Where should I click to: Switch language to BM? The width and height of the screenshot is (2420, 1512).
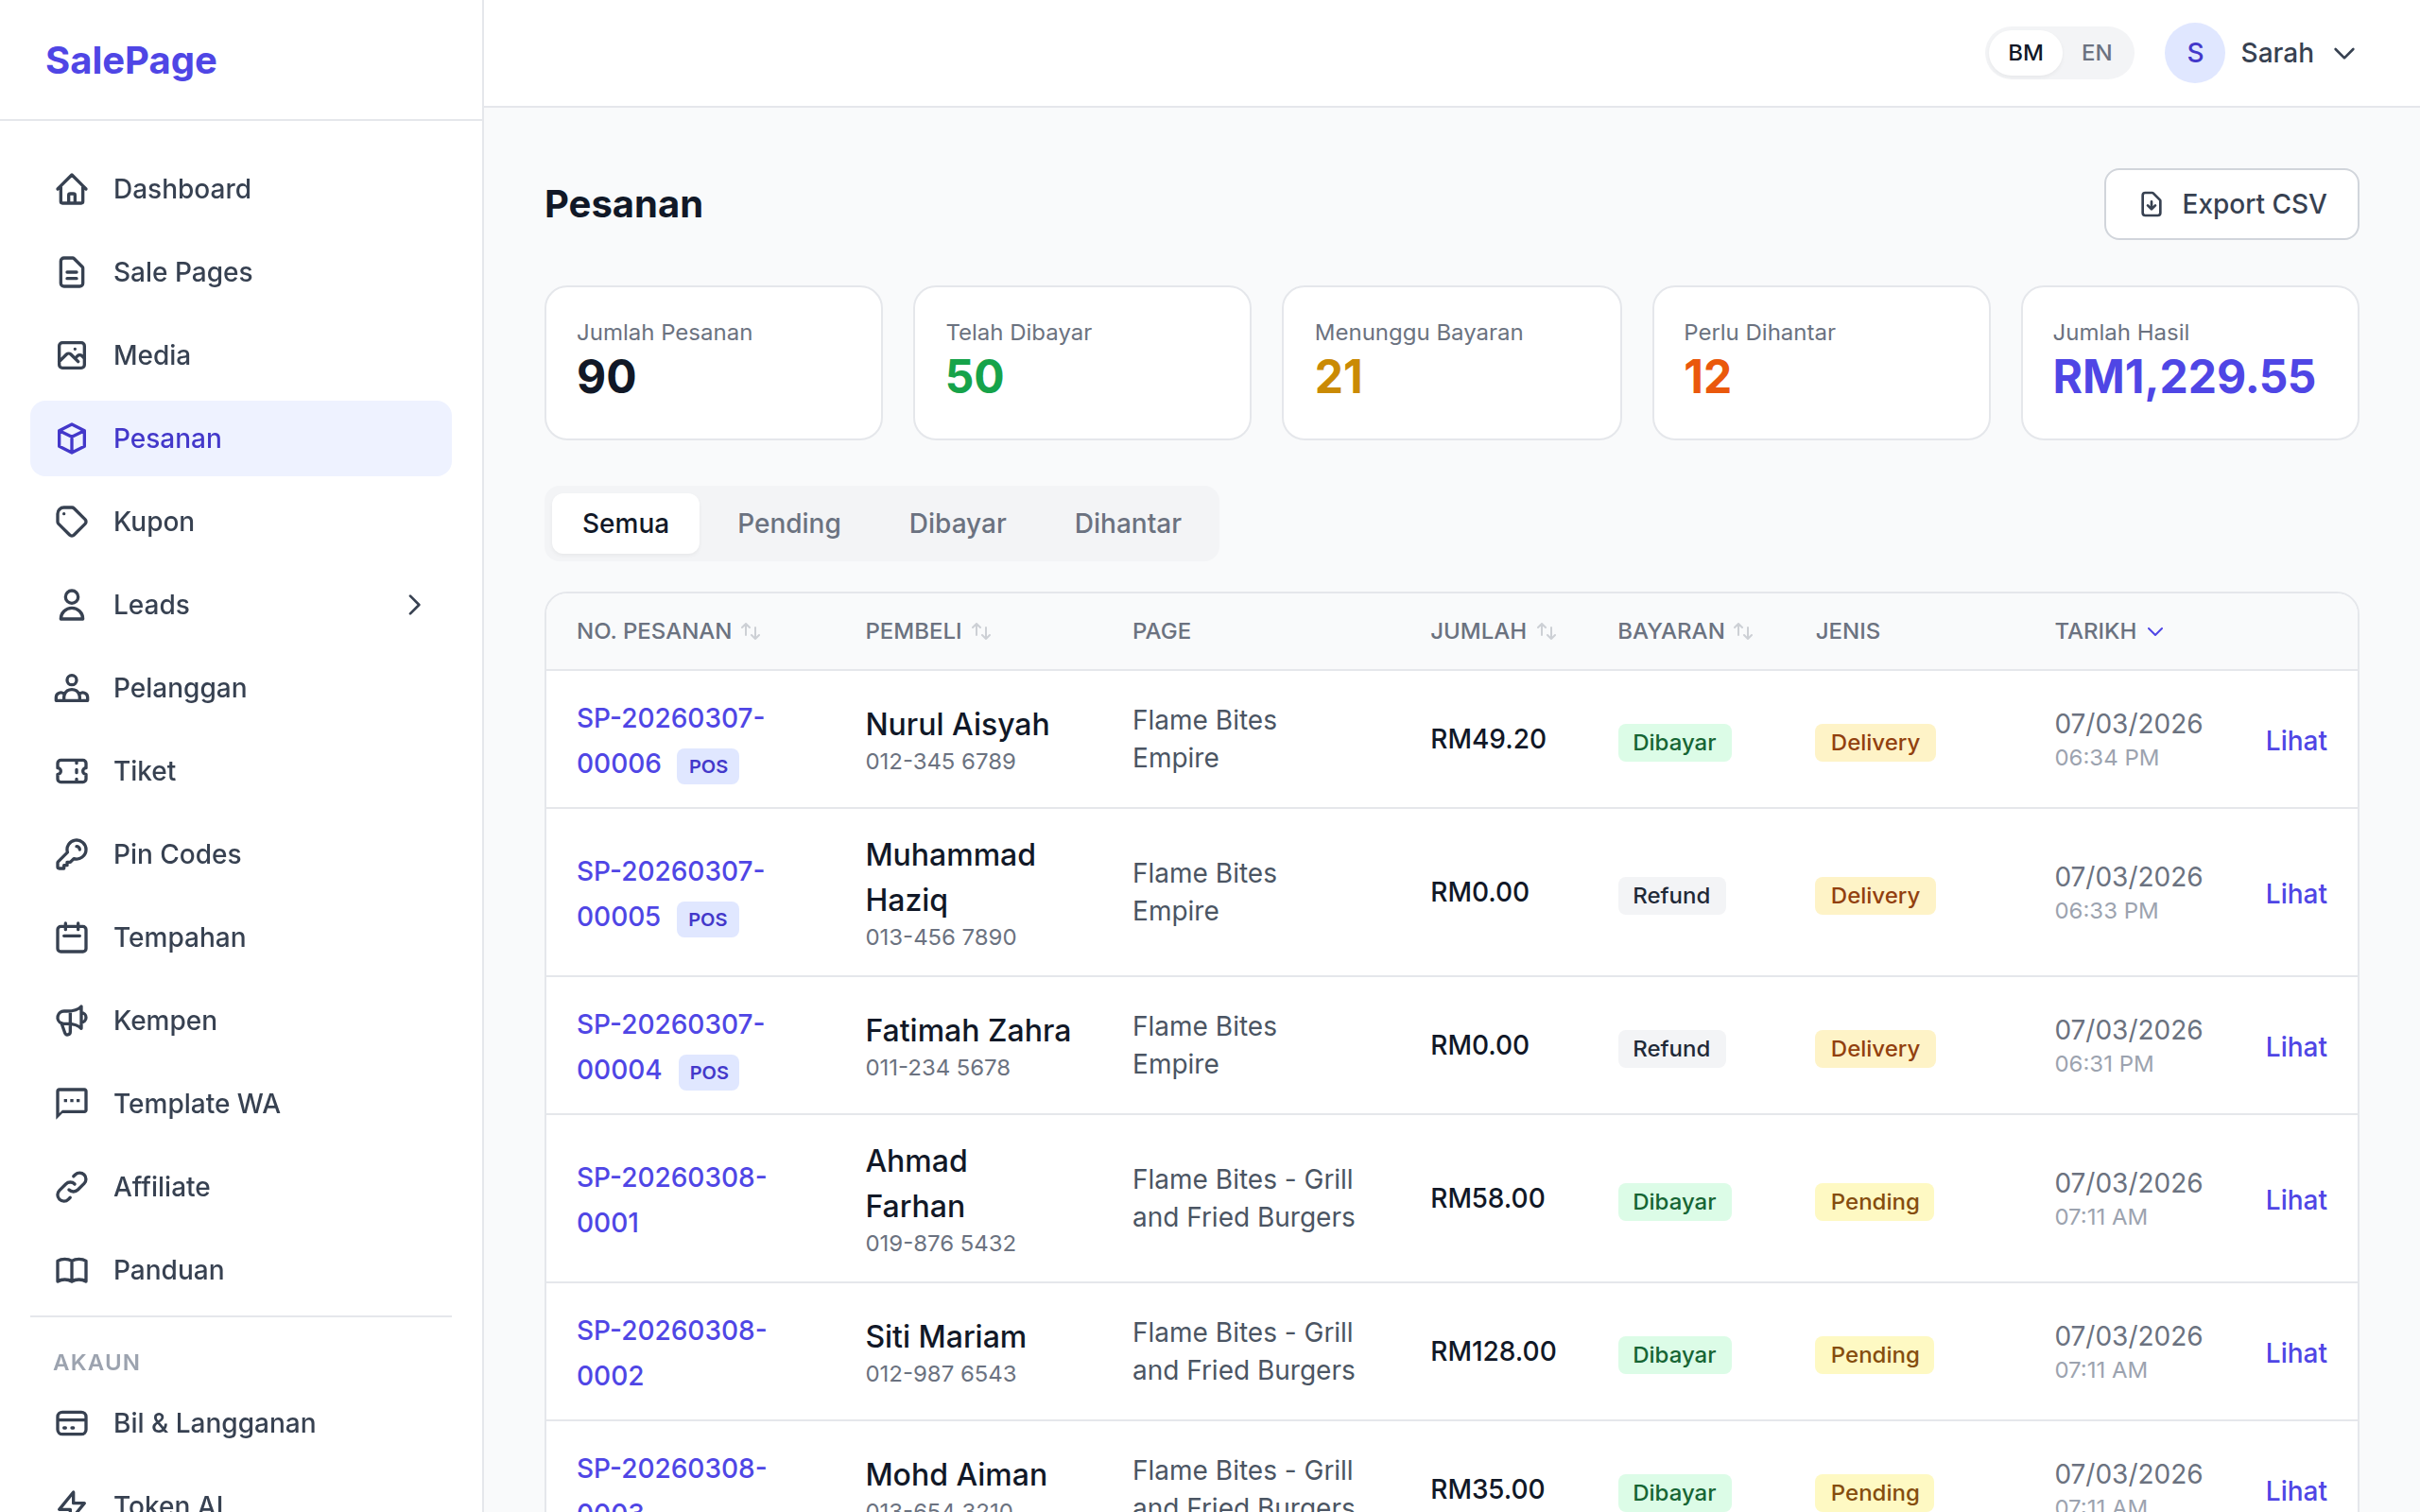pos(2025,53)
